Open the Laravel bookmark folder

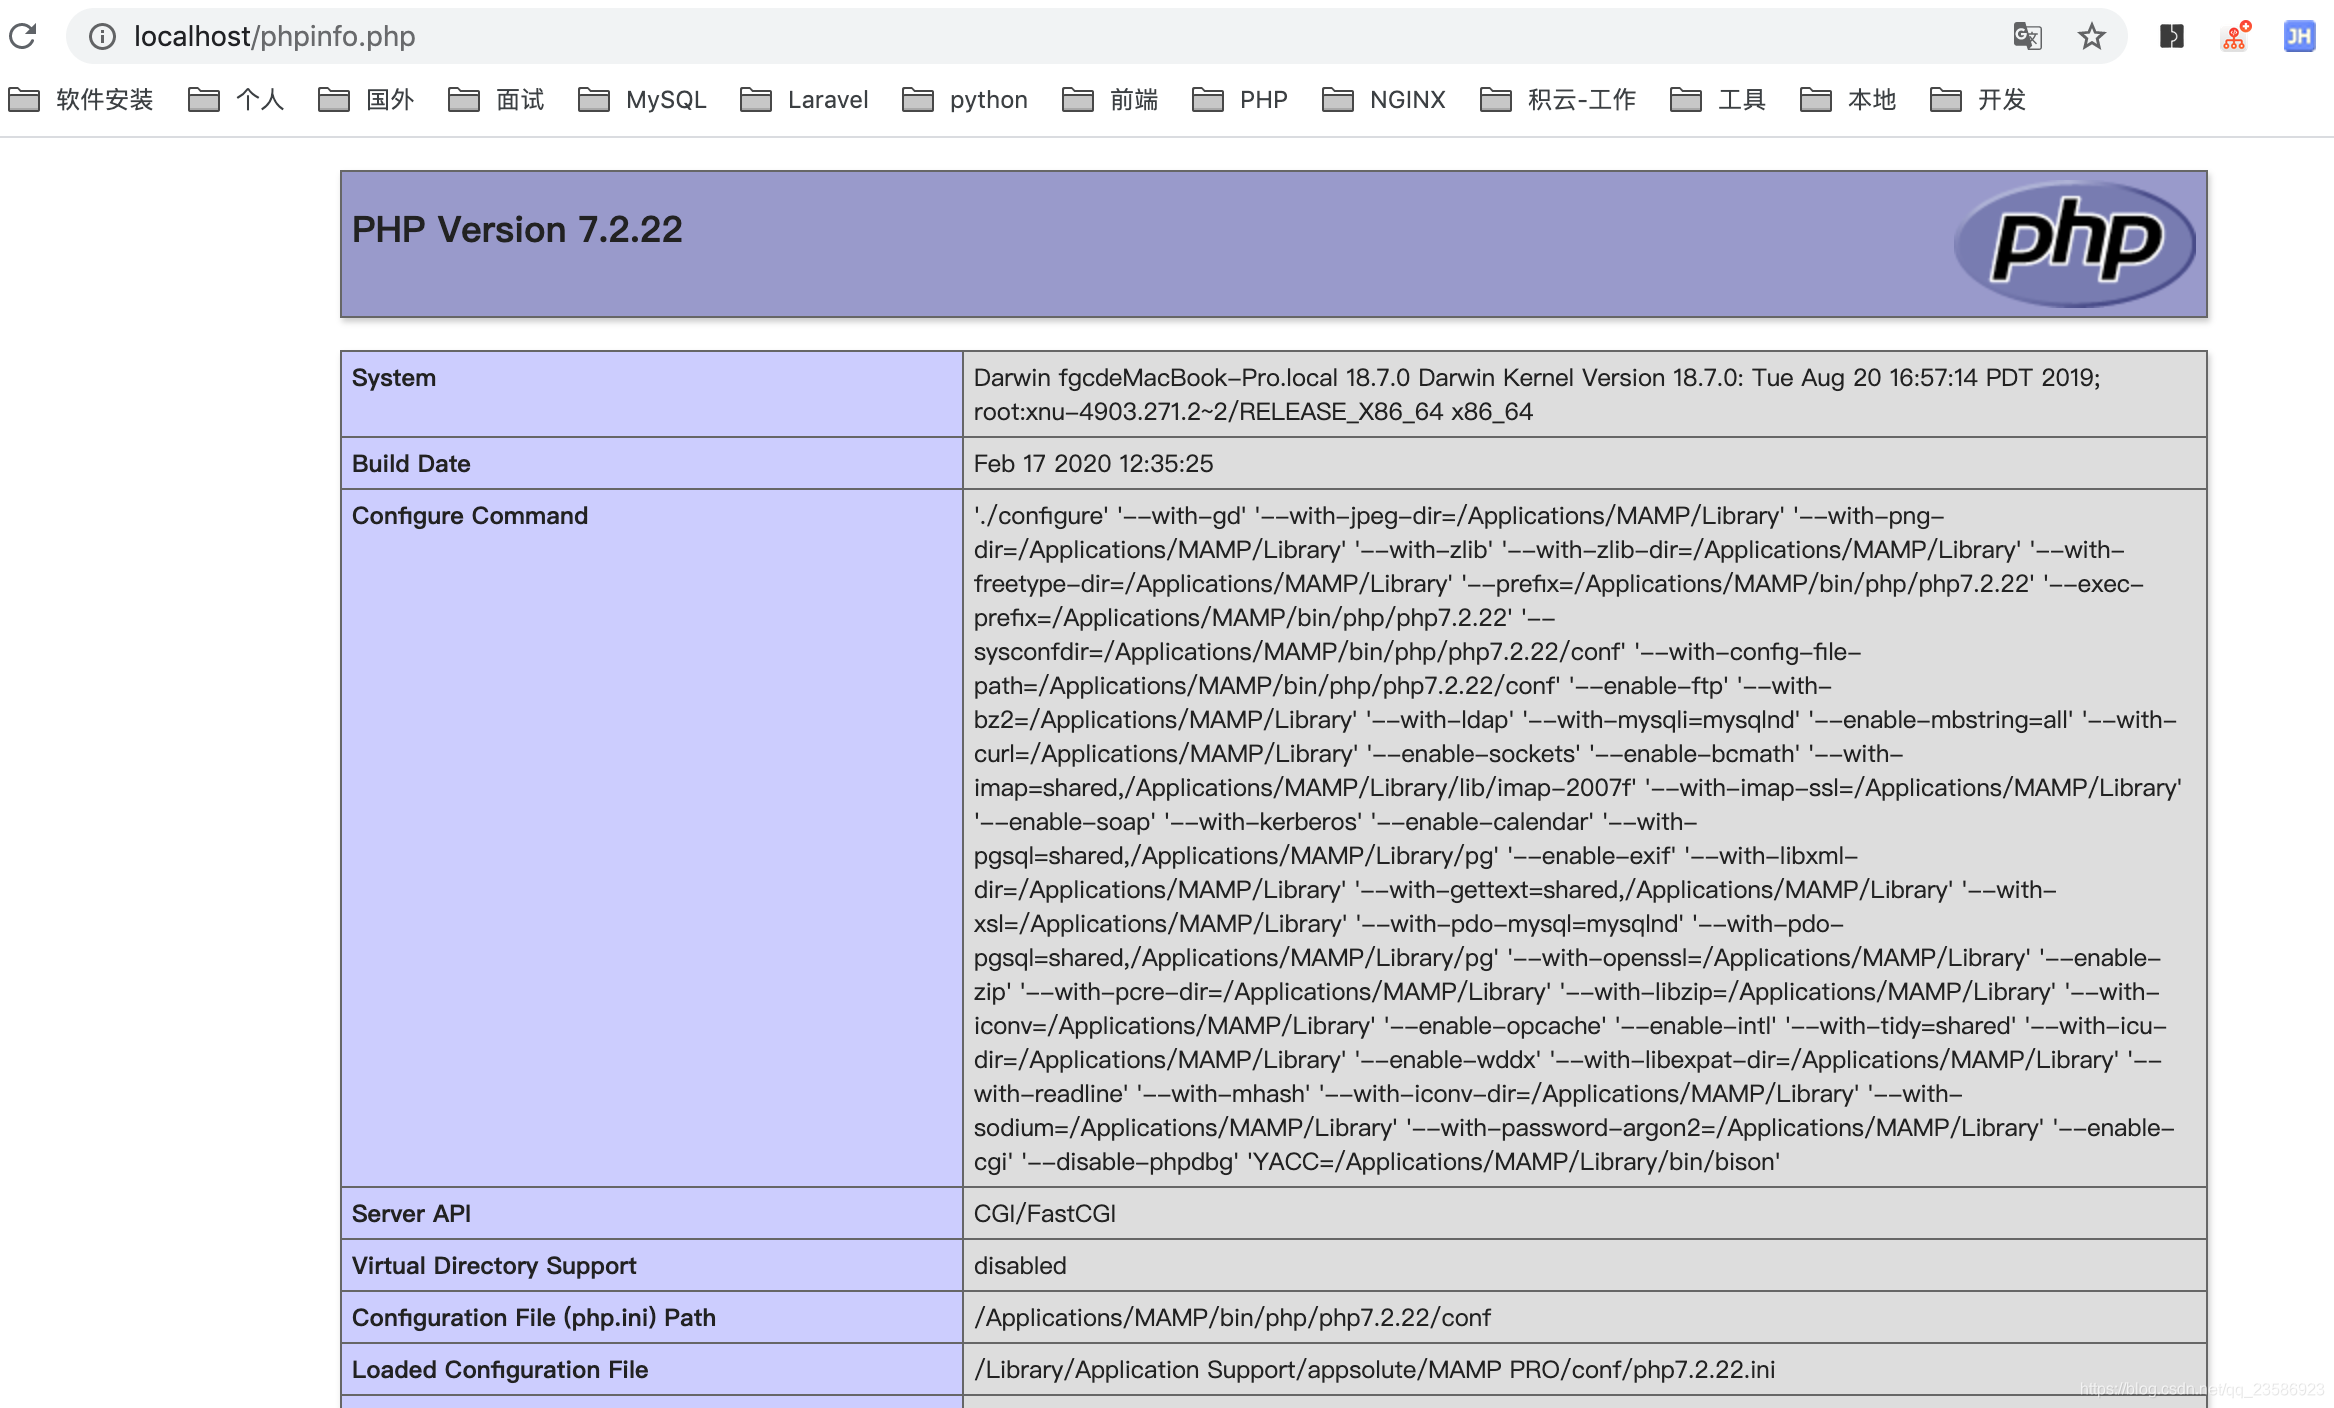(x=804, y=99)
